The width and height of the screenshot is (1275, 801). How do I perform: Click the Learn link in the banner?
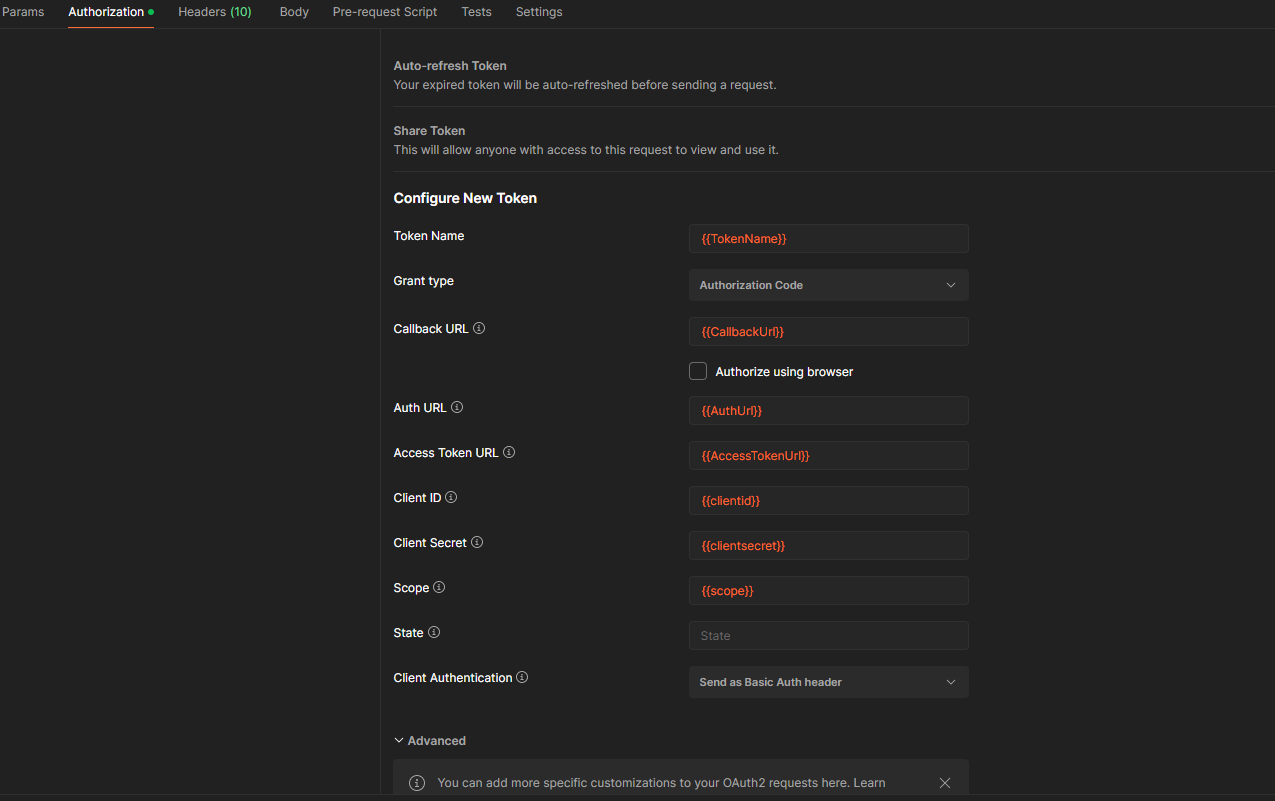869,783
